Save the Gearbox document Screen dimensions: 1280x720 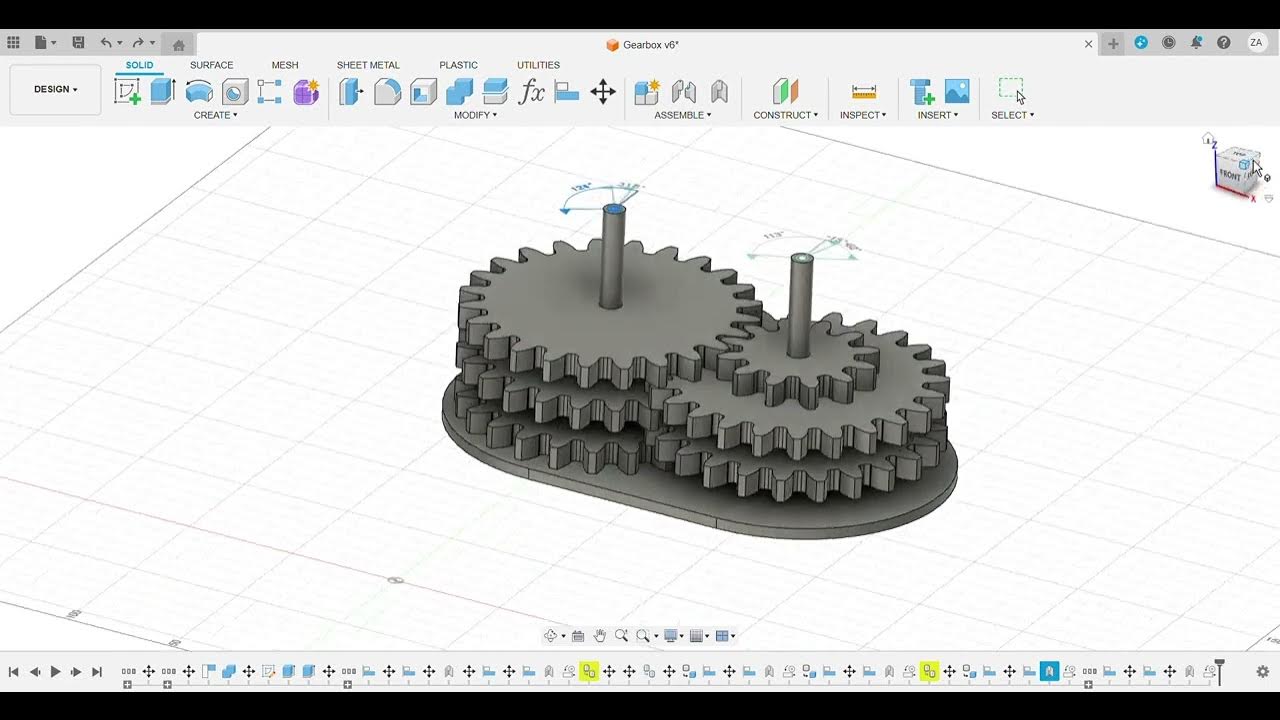click(78, 43)
